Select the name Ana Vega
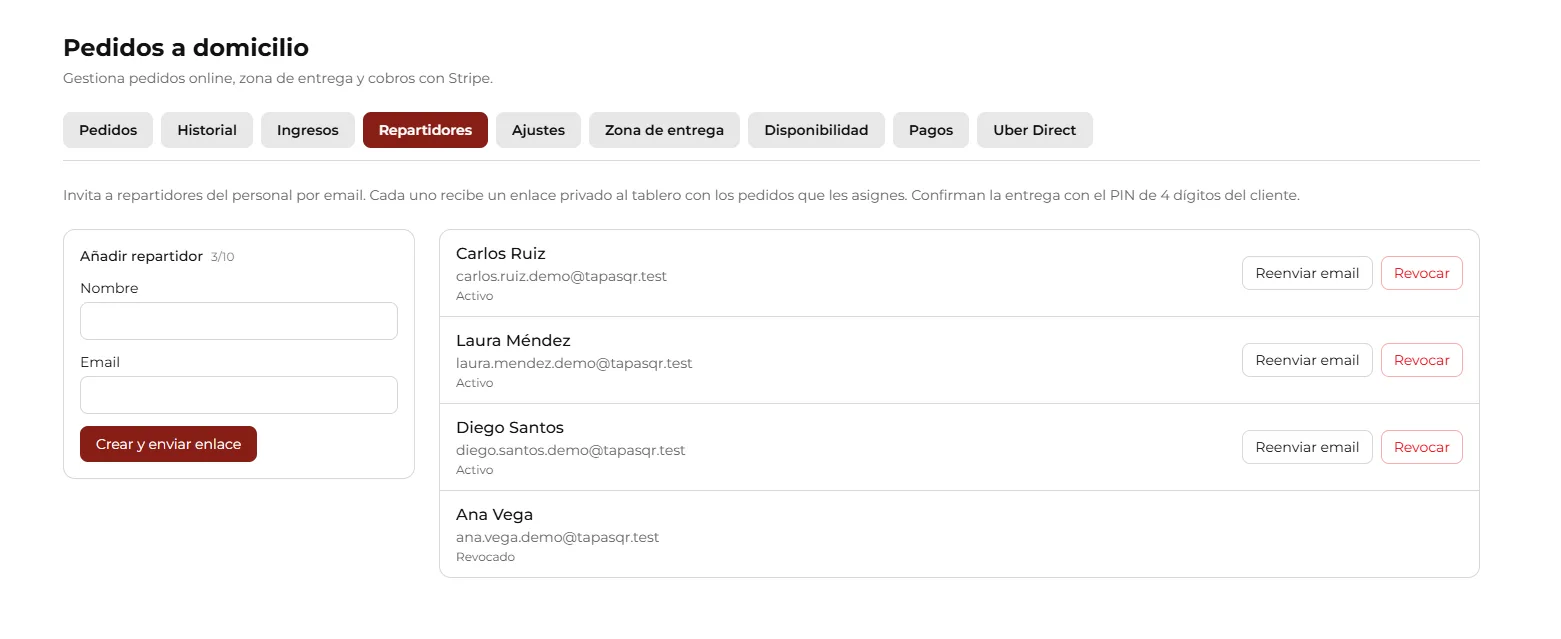The height and width of the screenshot is (639, 1561). 494,514
